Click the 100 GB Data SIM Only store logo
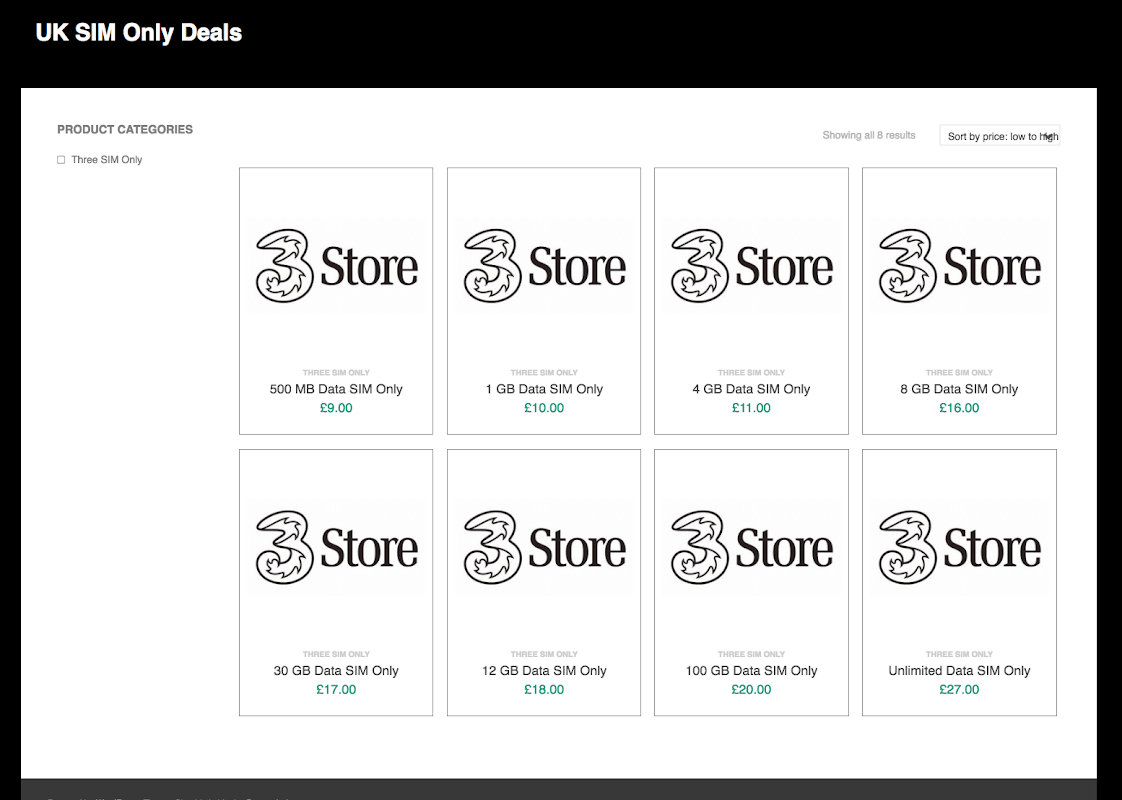1122x800 pixels. [x=751, y=547]
